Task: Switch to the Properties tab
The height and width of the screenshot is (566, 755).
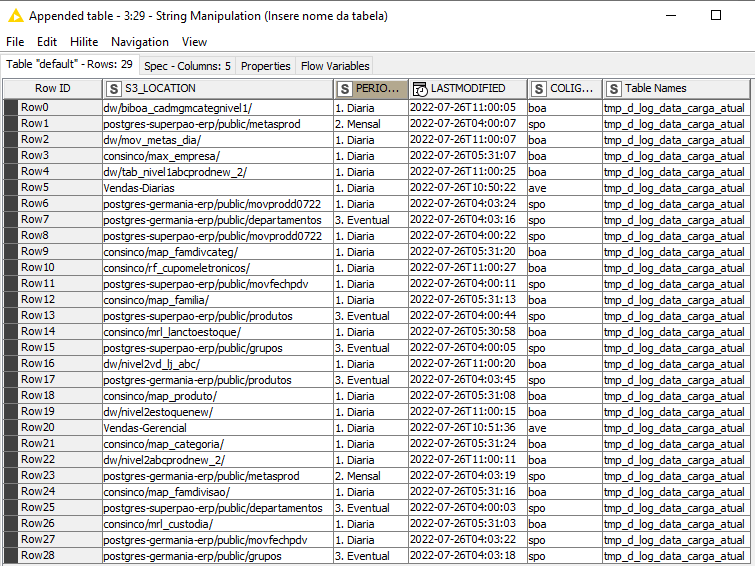Action: point(265,66)
